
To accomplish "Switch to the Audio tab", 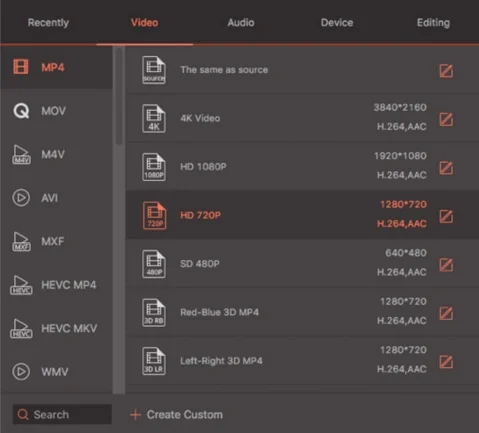I will pos(241,23).
